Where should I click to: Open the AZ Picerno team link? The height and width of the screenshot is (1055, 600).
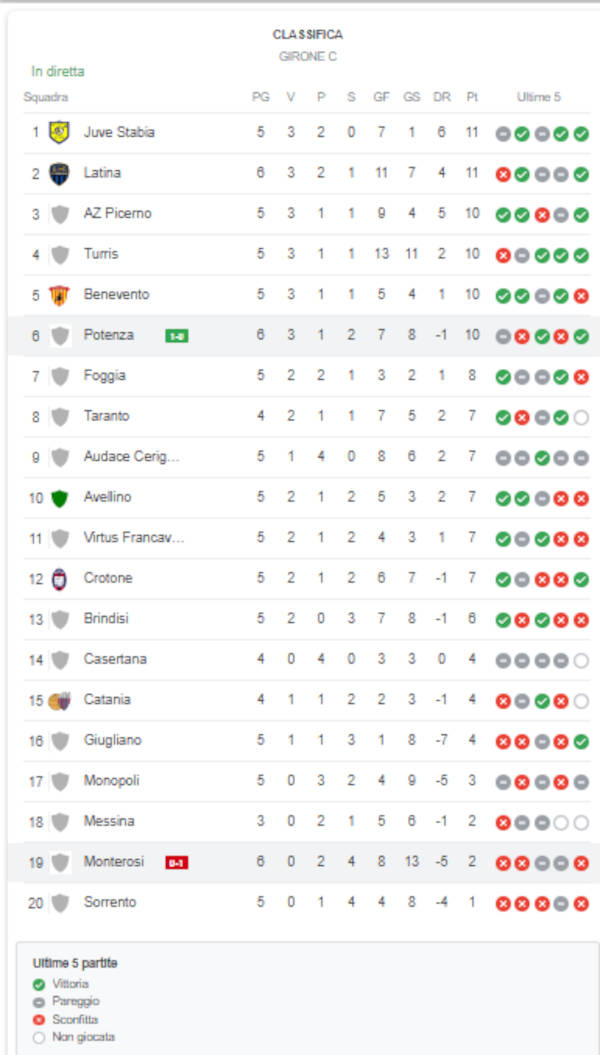117,213
